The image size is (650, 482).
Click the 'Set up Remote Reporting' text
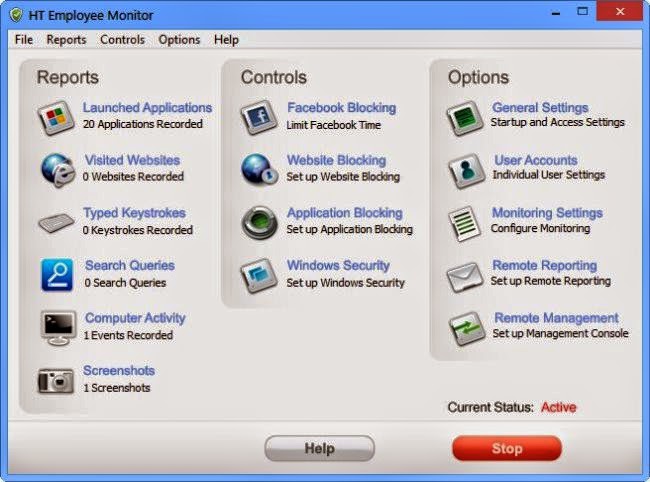point(551,281)
